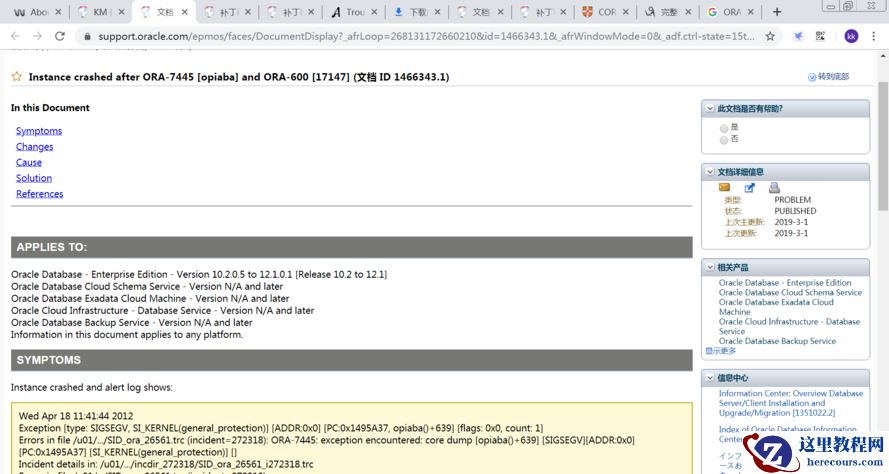
Task: Open 'Oracle Database Exadata Cloud Machine' sidebar link
Action: (776, 307)
